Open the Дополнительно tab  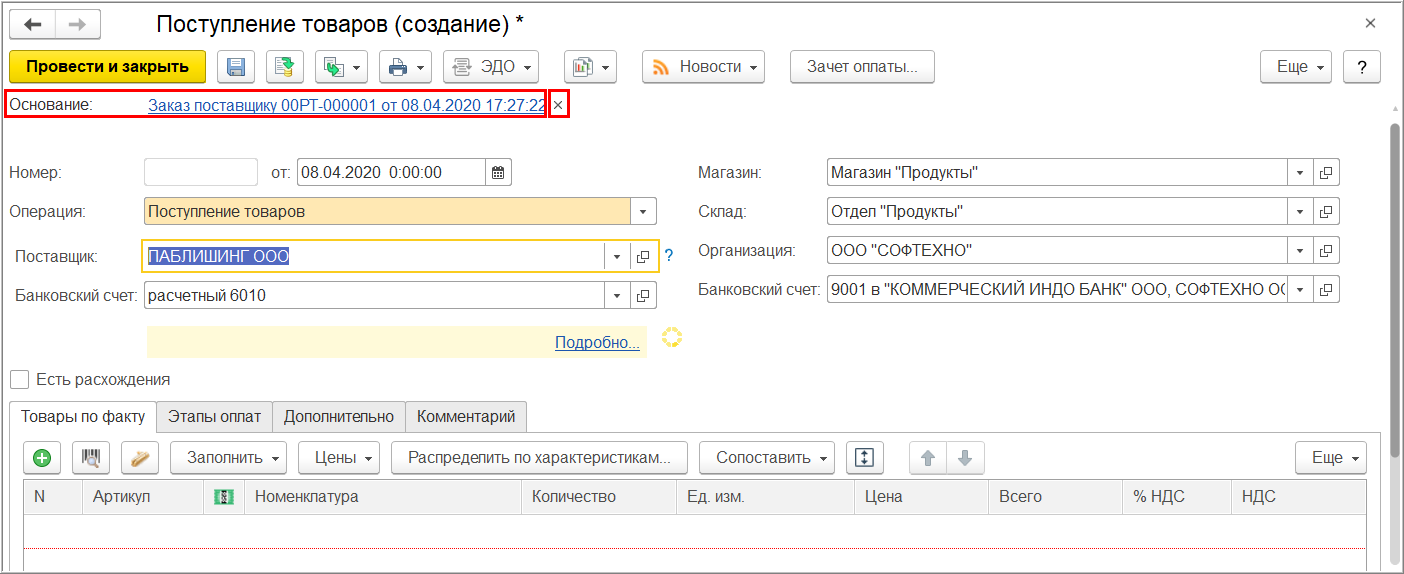click(x=339, y=416)
